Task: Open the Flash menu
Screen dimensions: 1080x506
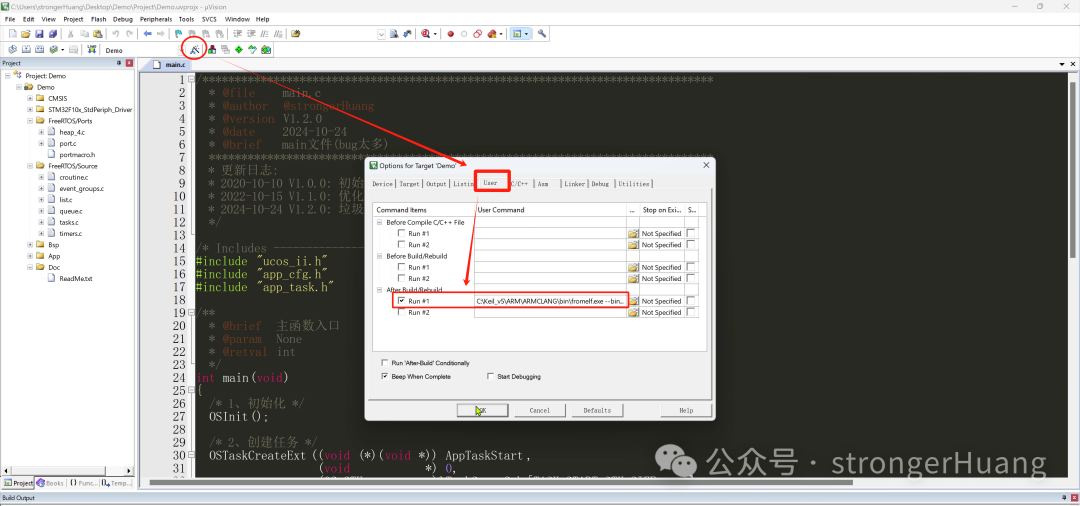Action: tap(98, 19)
